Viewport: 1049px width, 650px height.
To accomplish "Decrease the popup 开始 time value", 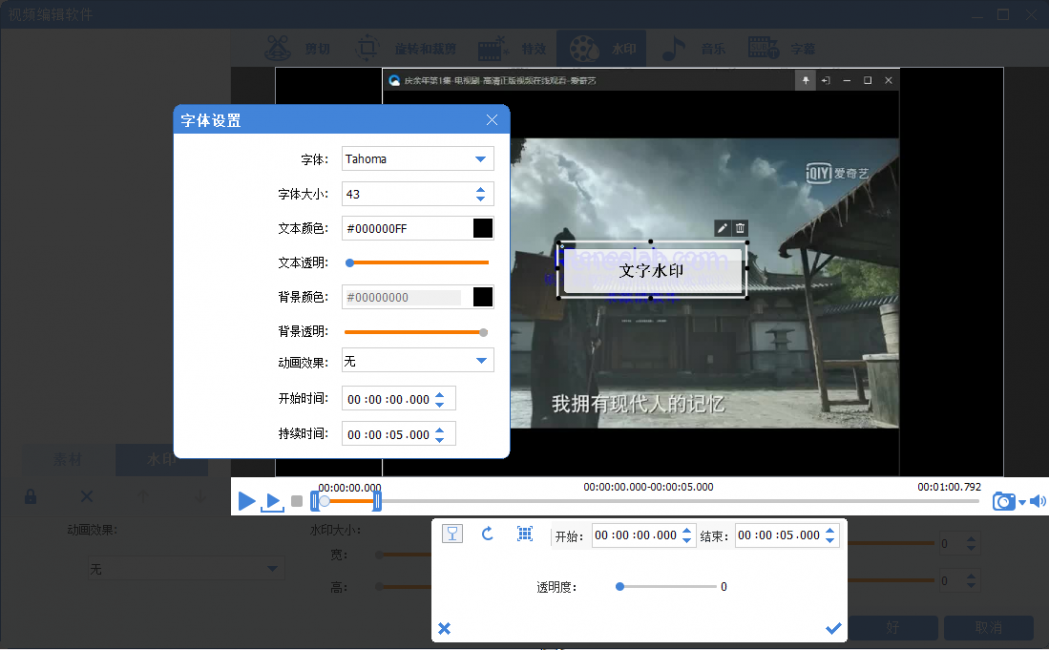I will [687, 540].
